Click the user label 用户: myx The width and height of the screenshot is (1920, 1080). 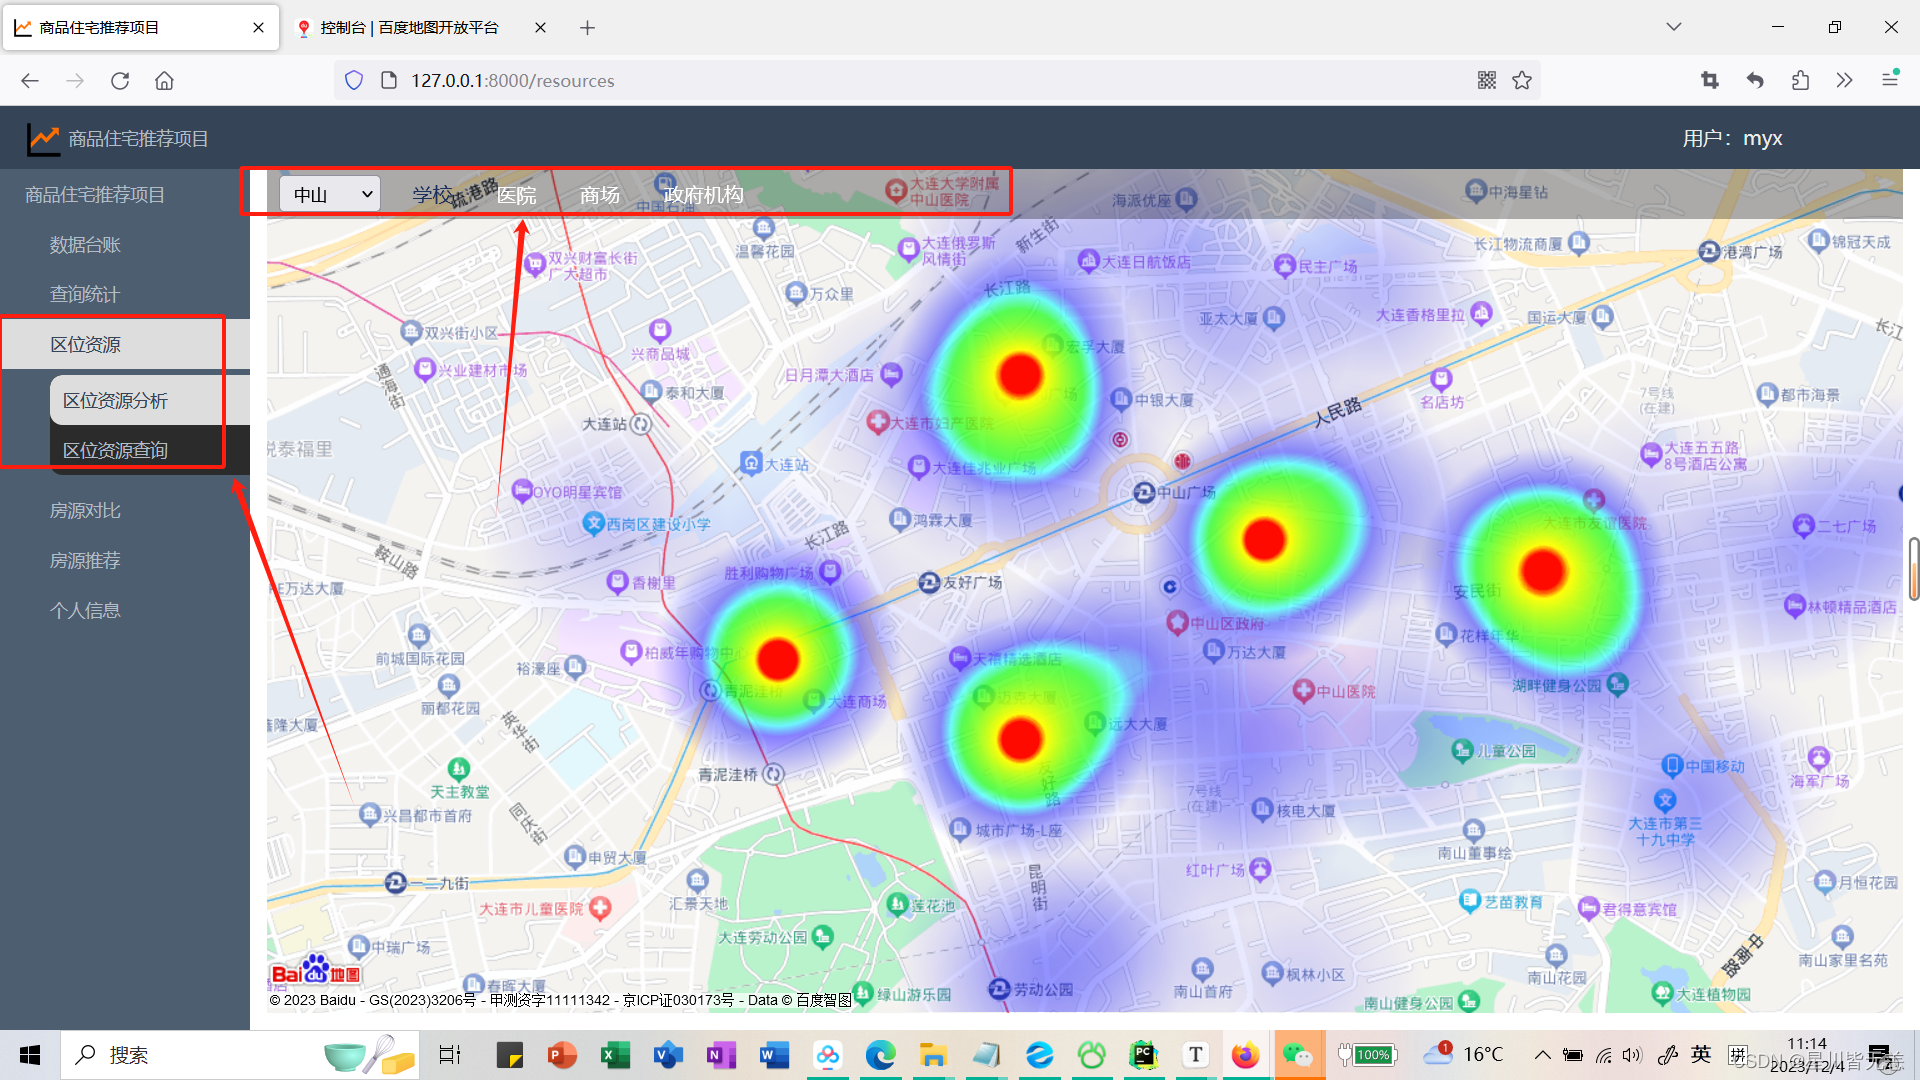(x=1732, y=139)
